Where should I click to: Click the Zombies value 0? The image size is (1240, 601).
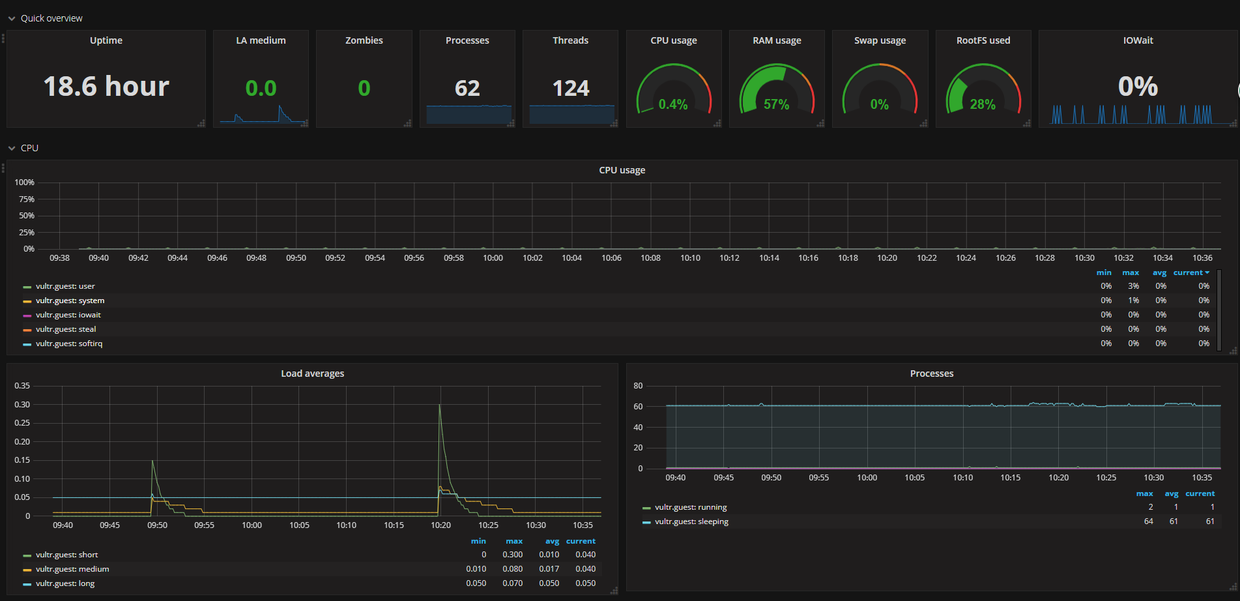point(364,88)
